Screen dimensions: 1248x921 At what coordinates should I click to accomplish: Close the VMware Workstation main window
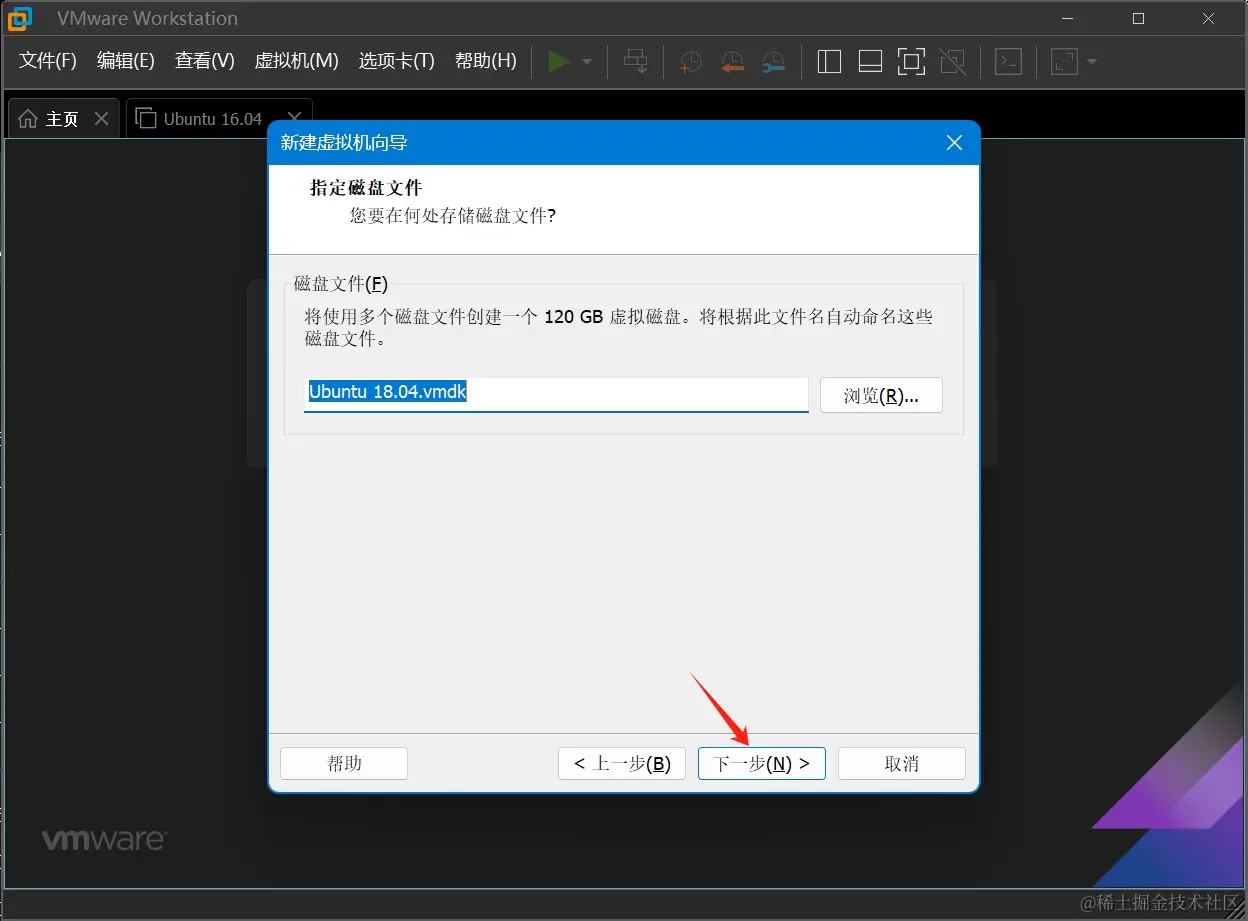pyautogui.click(x=1209, y=18)
